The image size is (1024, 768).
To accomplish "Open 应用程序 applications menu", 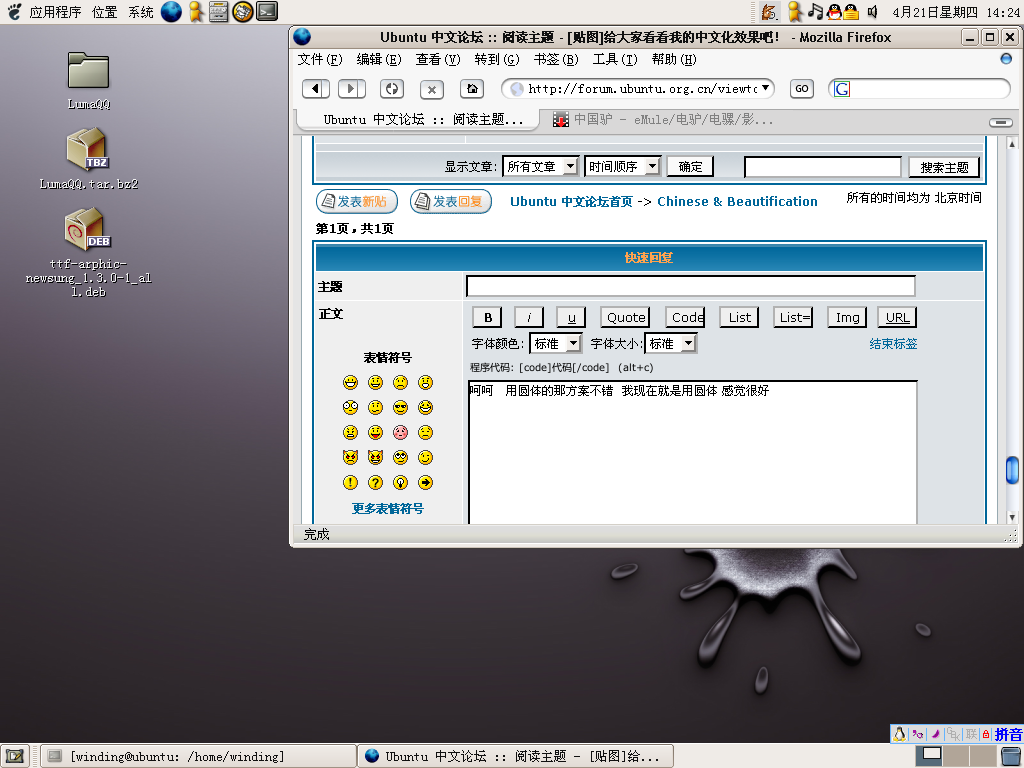I will tap(55, 12).
